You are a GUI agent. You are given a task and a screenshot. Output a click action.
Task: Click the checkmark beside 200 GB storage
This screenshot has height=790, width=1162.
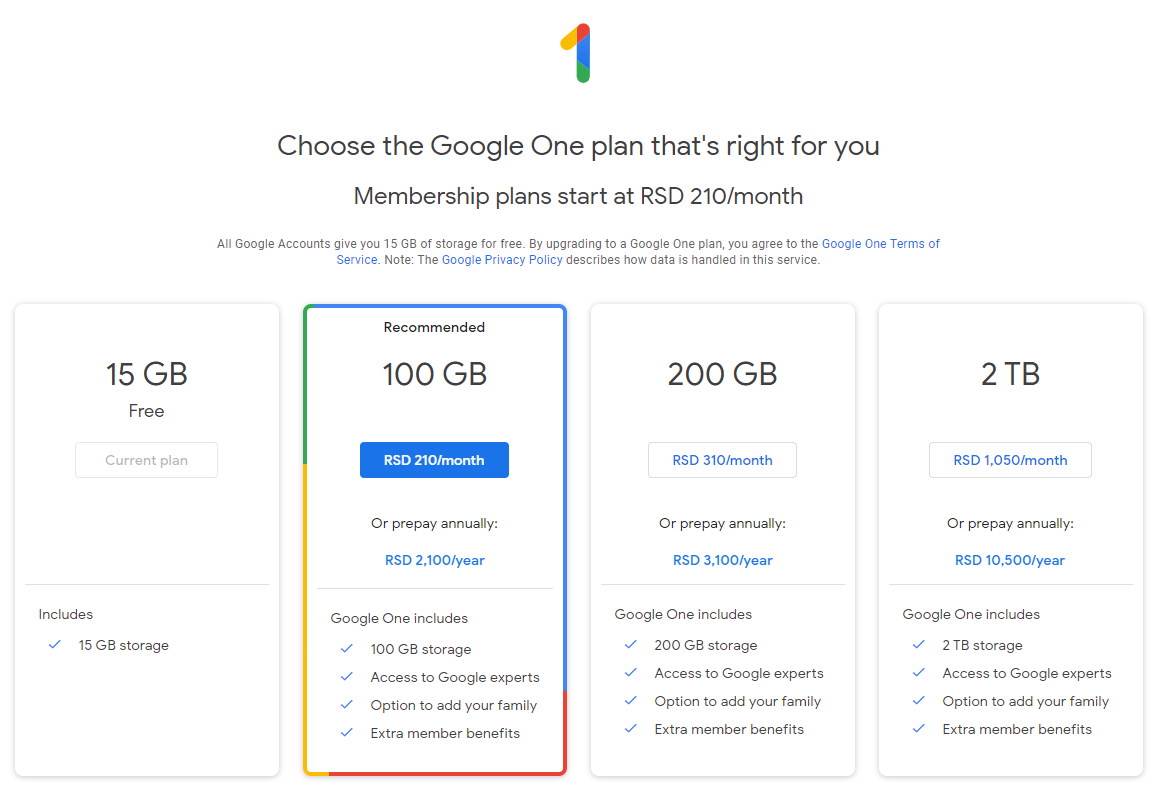631,645
